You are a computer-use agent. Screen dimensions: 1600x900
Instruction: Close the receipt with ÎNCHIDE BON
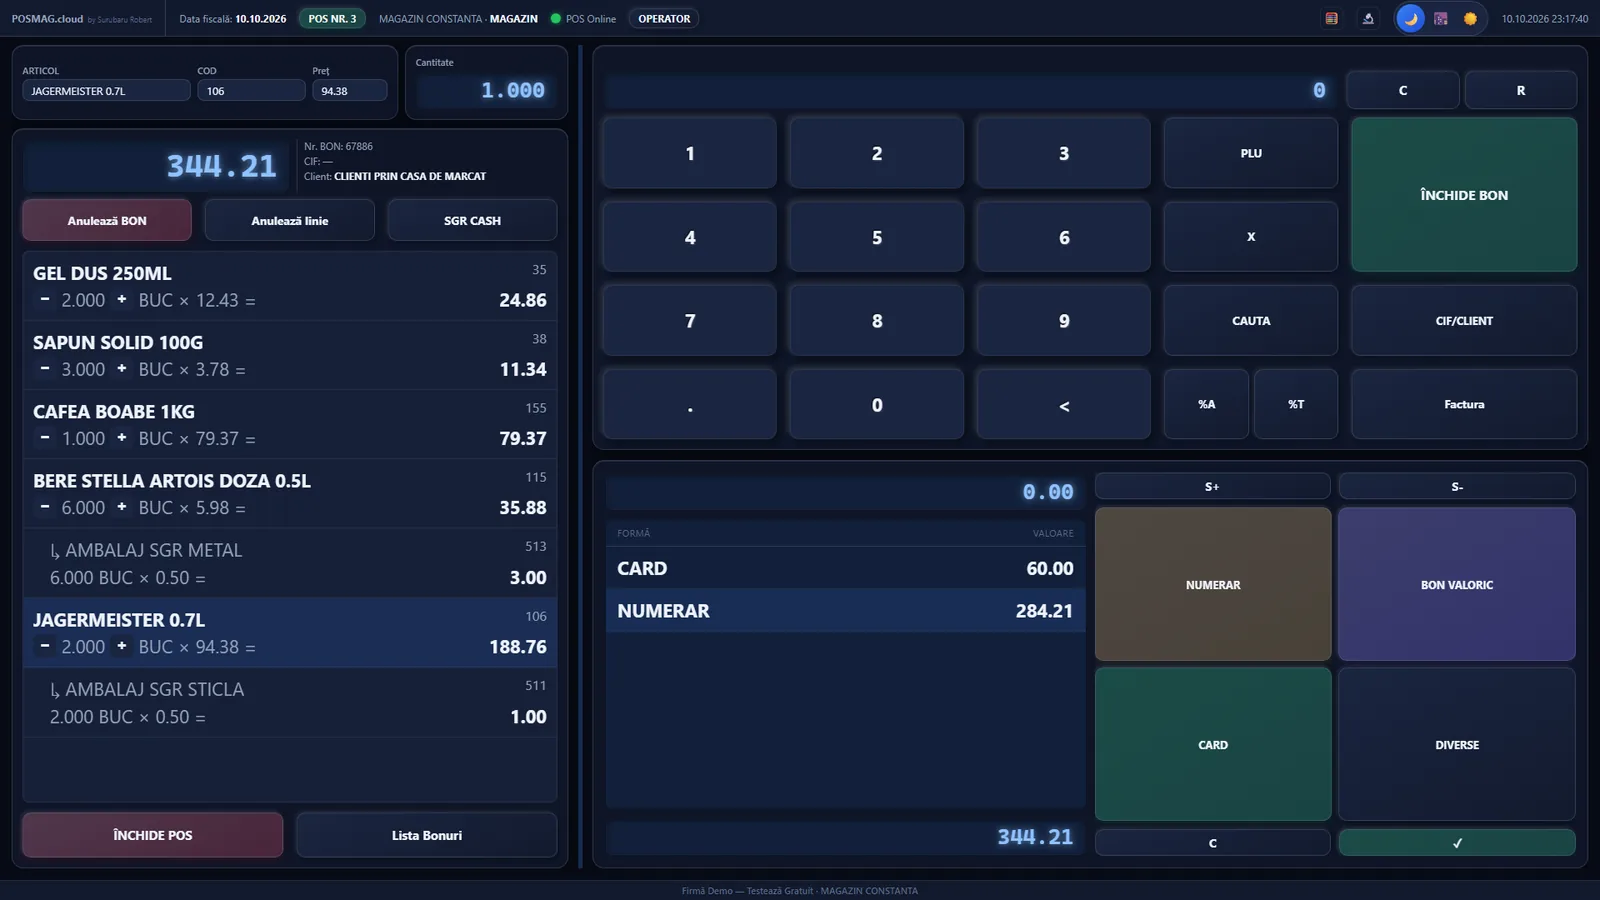pyautogui.click(x=1464, y=195)
